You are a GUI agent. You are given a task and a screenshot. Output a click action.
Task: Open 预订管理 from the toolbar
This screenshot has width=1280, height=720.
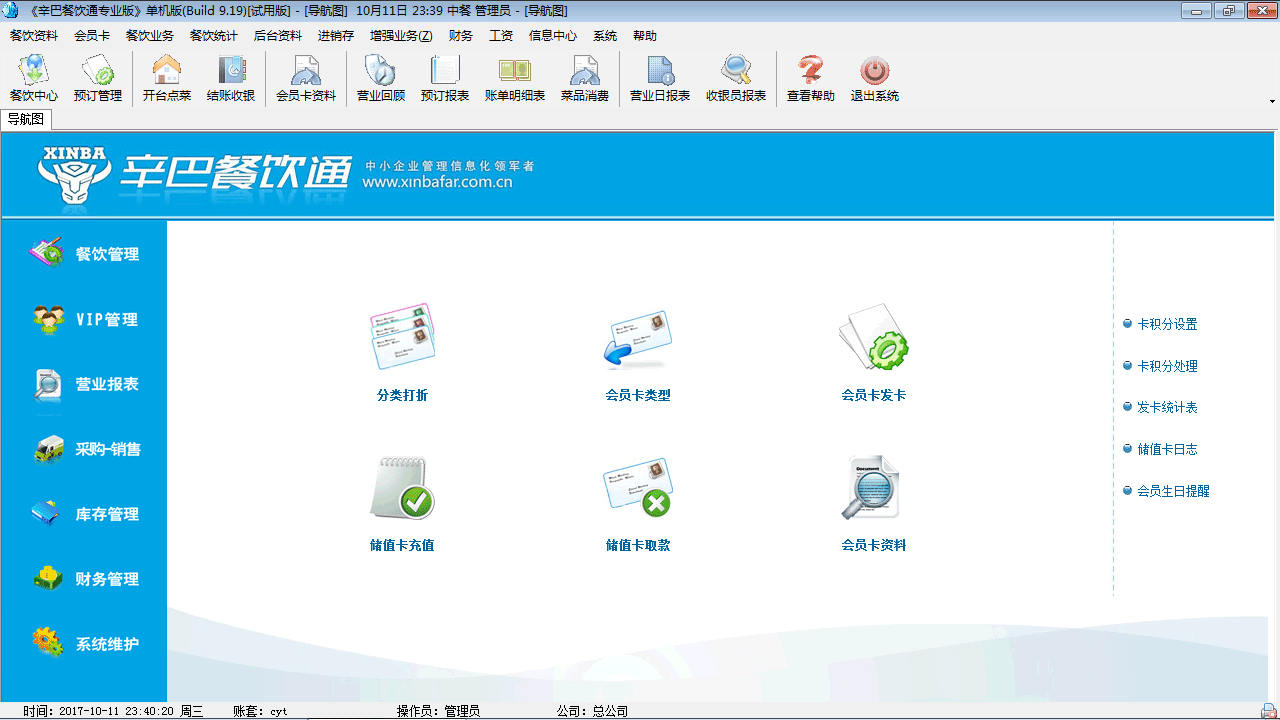point(97,79)
